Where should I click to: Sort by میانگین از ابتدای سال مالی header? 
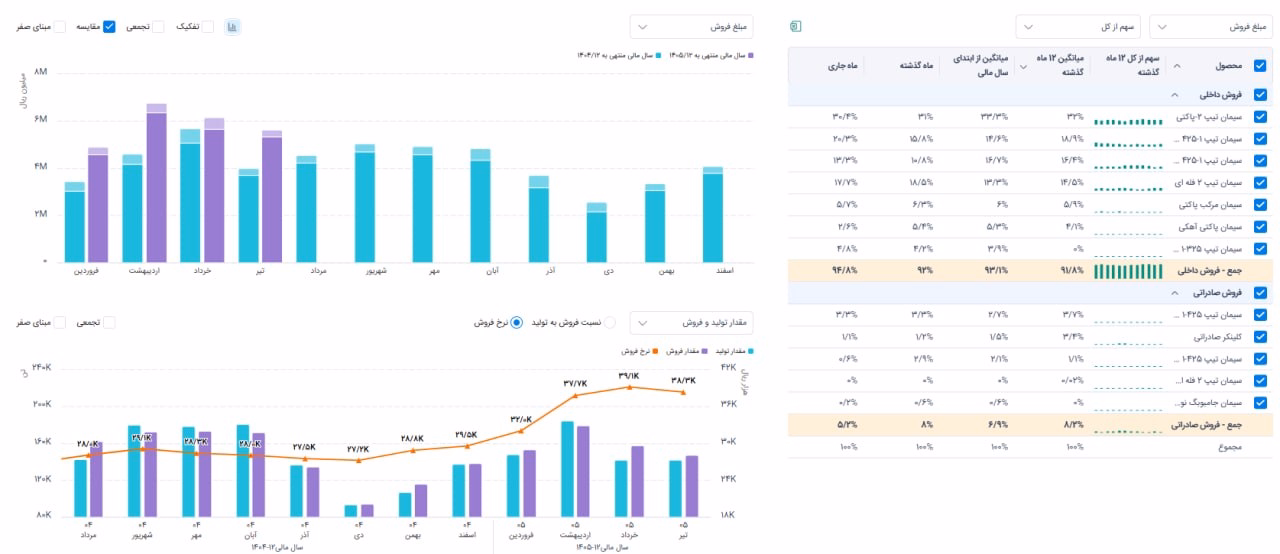coord(979,66)
